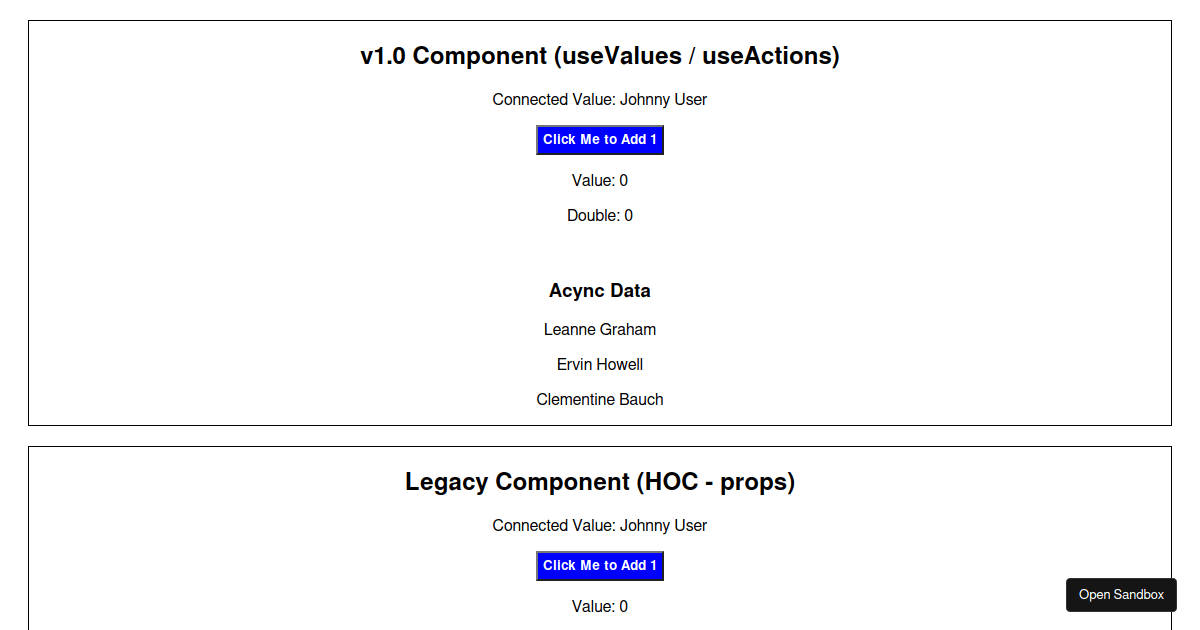This screenshot has width=1200, height=630.
Task: Click the name 'Clementine Bauch'
Action: pos(599,400)
